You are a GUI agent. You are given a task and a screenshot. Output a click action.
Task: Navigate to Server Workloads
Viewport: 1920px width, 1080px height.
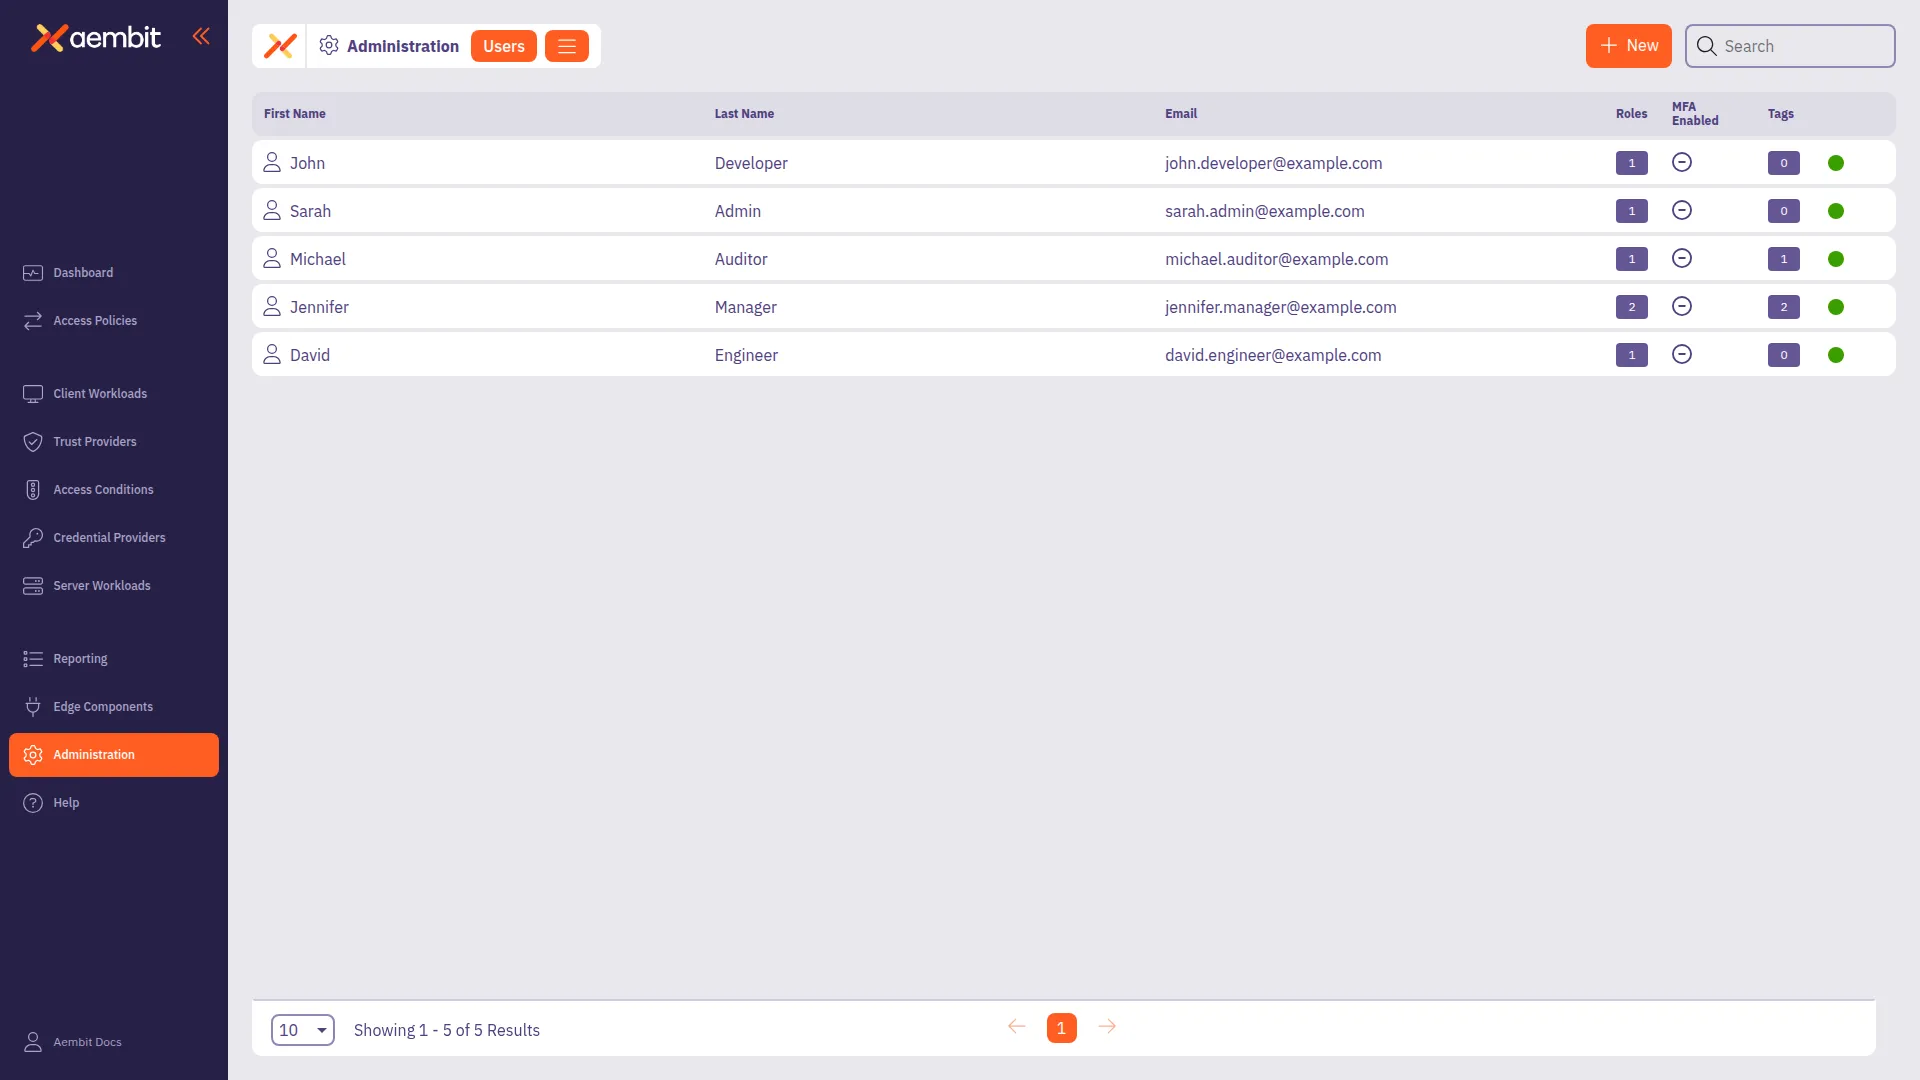click(102, 585)
